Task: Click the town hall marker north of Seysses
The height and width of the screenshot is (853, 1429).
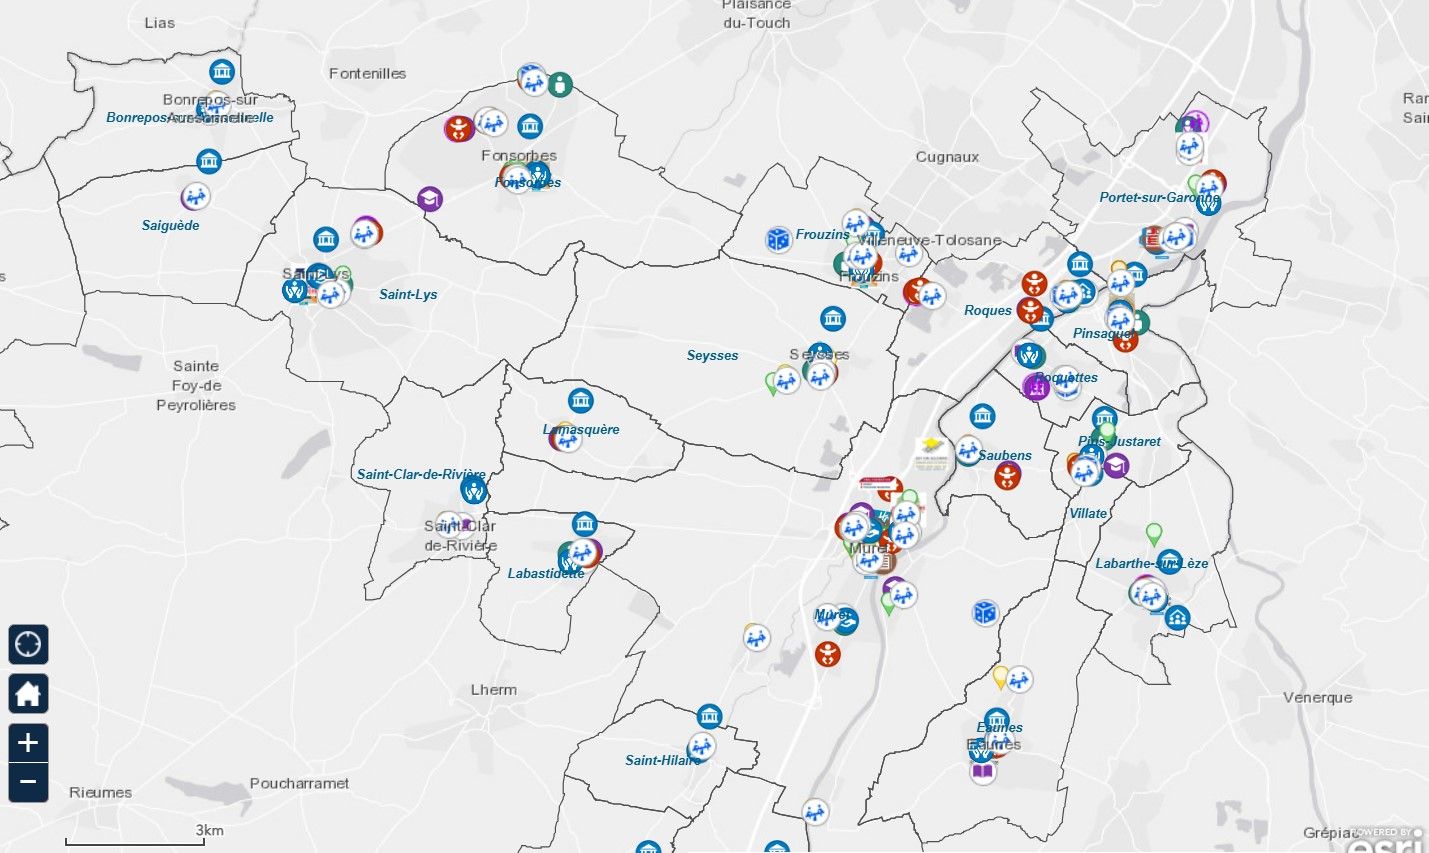Action: 833,319
